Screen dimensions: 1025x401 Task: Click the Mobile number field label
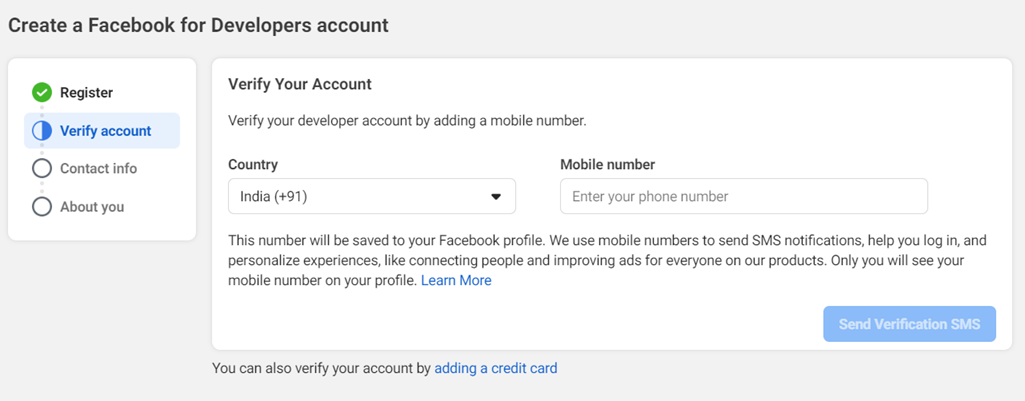(x=607, y=164)
